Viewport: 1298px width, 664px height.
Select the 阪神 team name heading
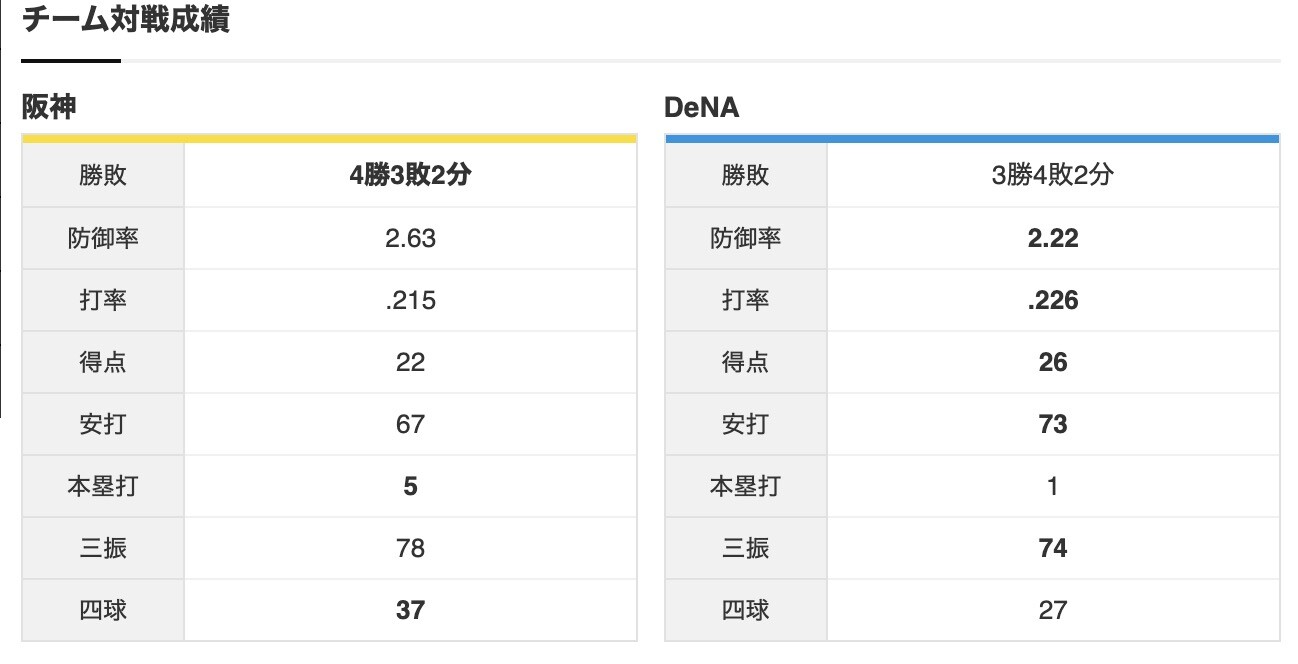tap(48, 107)
